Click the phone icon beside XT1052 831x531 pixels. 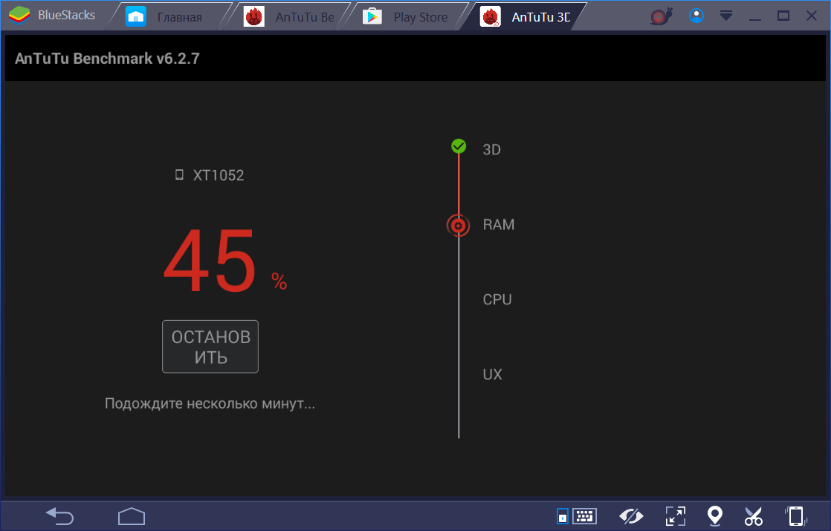coord(179,175)
